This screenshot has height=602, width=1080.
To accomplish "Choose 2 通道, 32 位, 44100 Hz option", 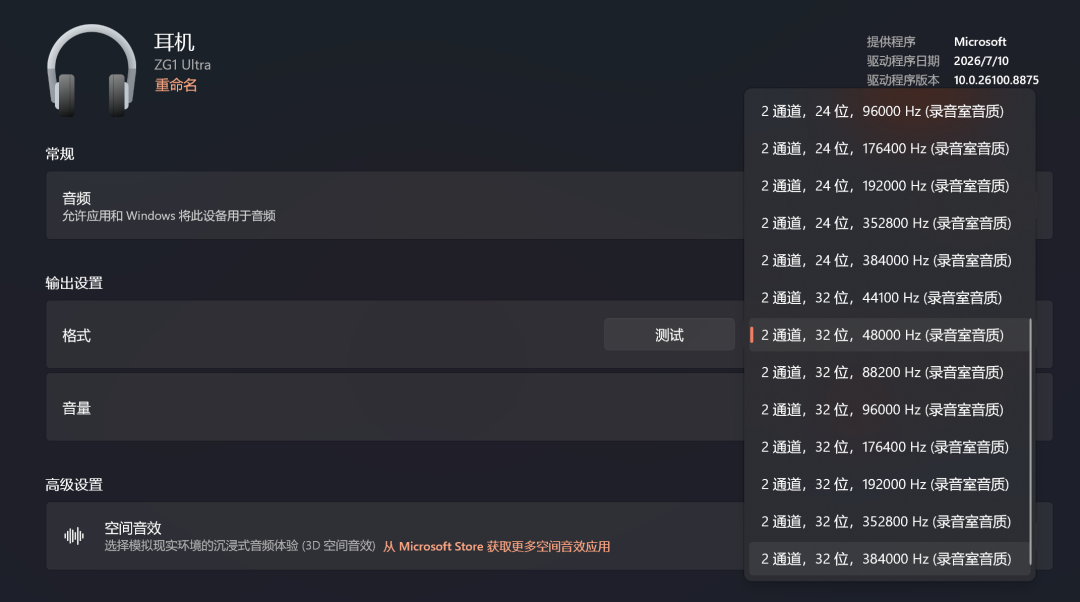I will [x=889, y=298].
